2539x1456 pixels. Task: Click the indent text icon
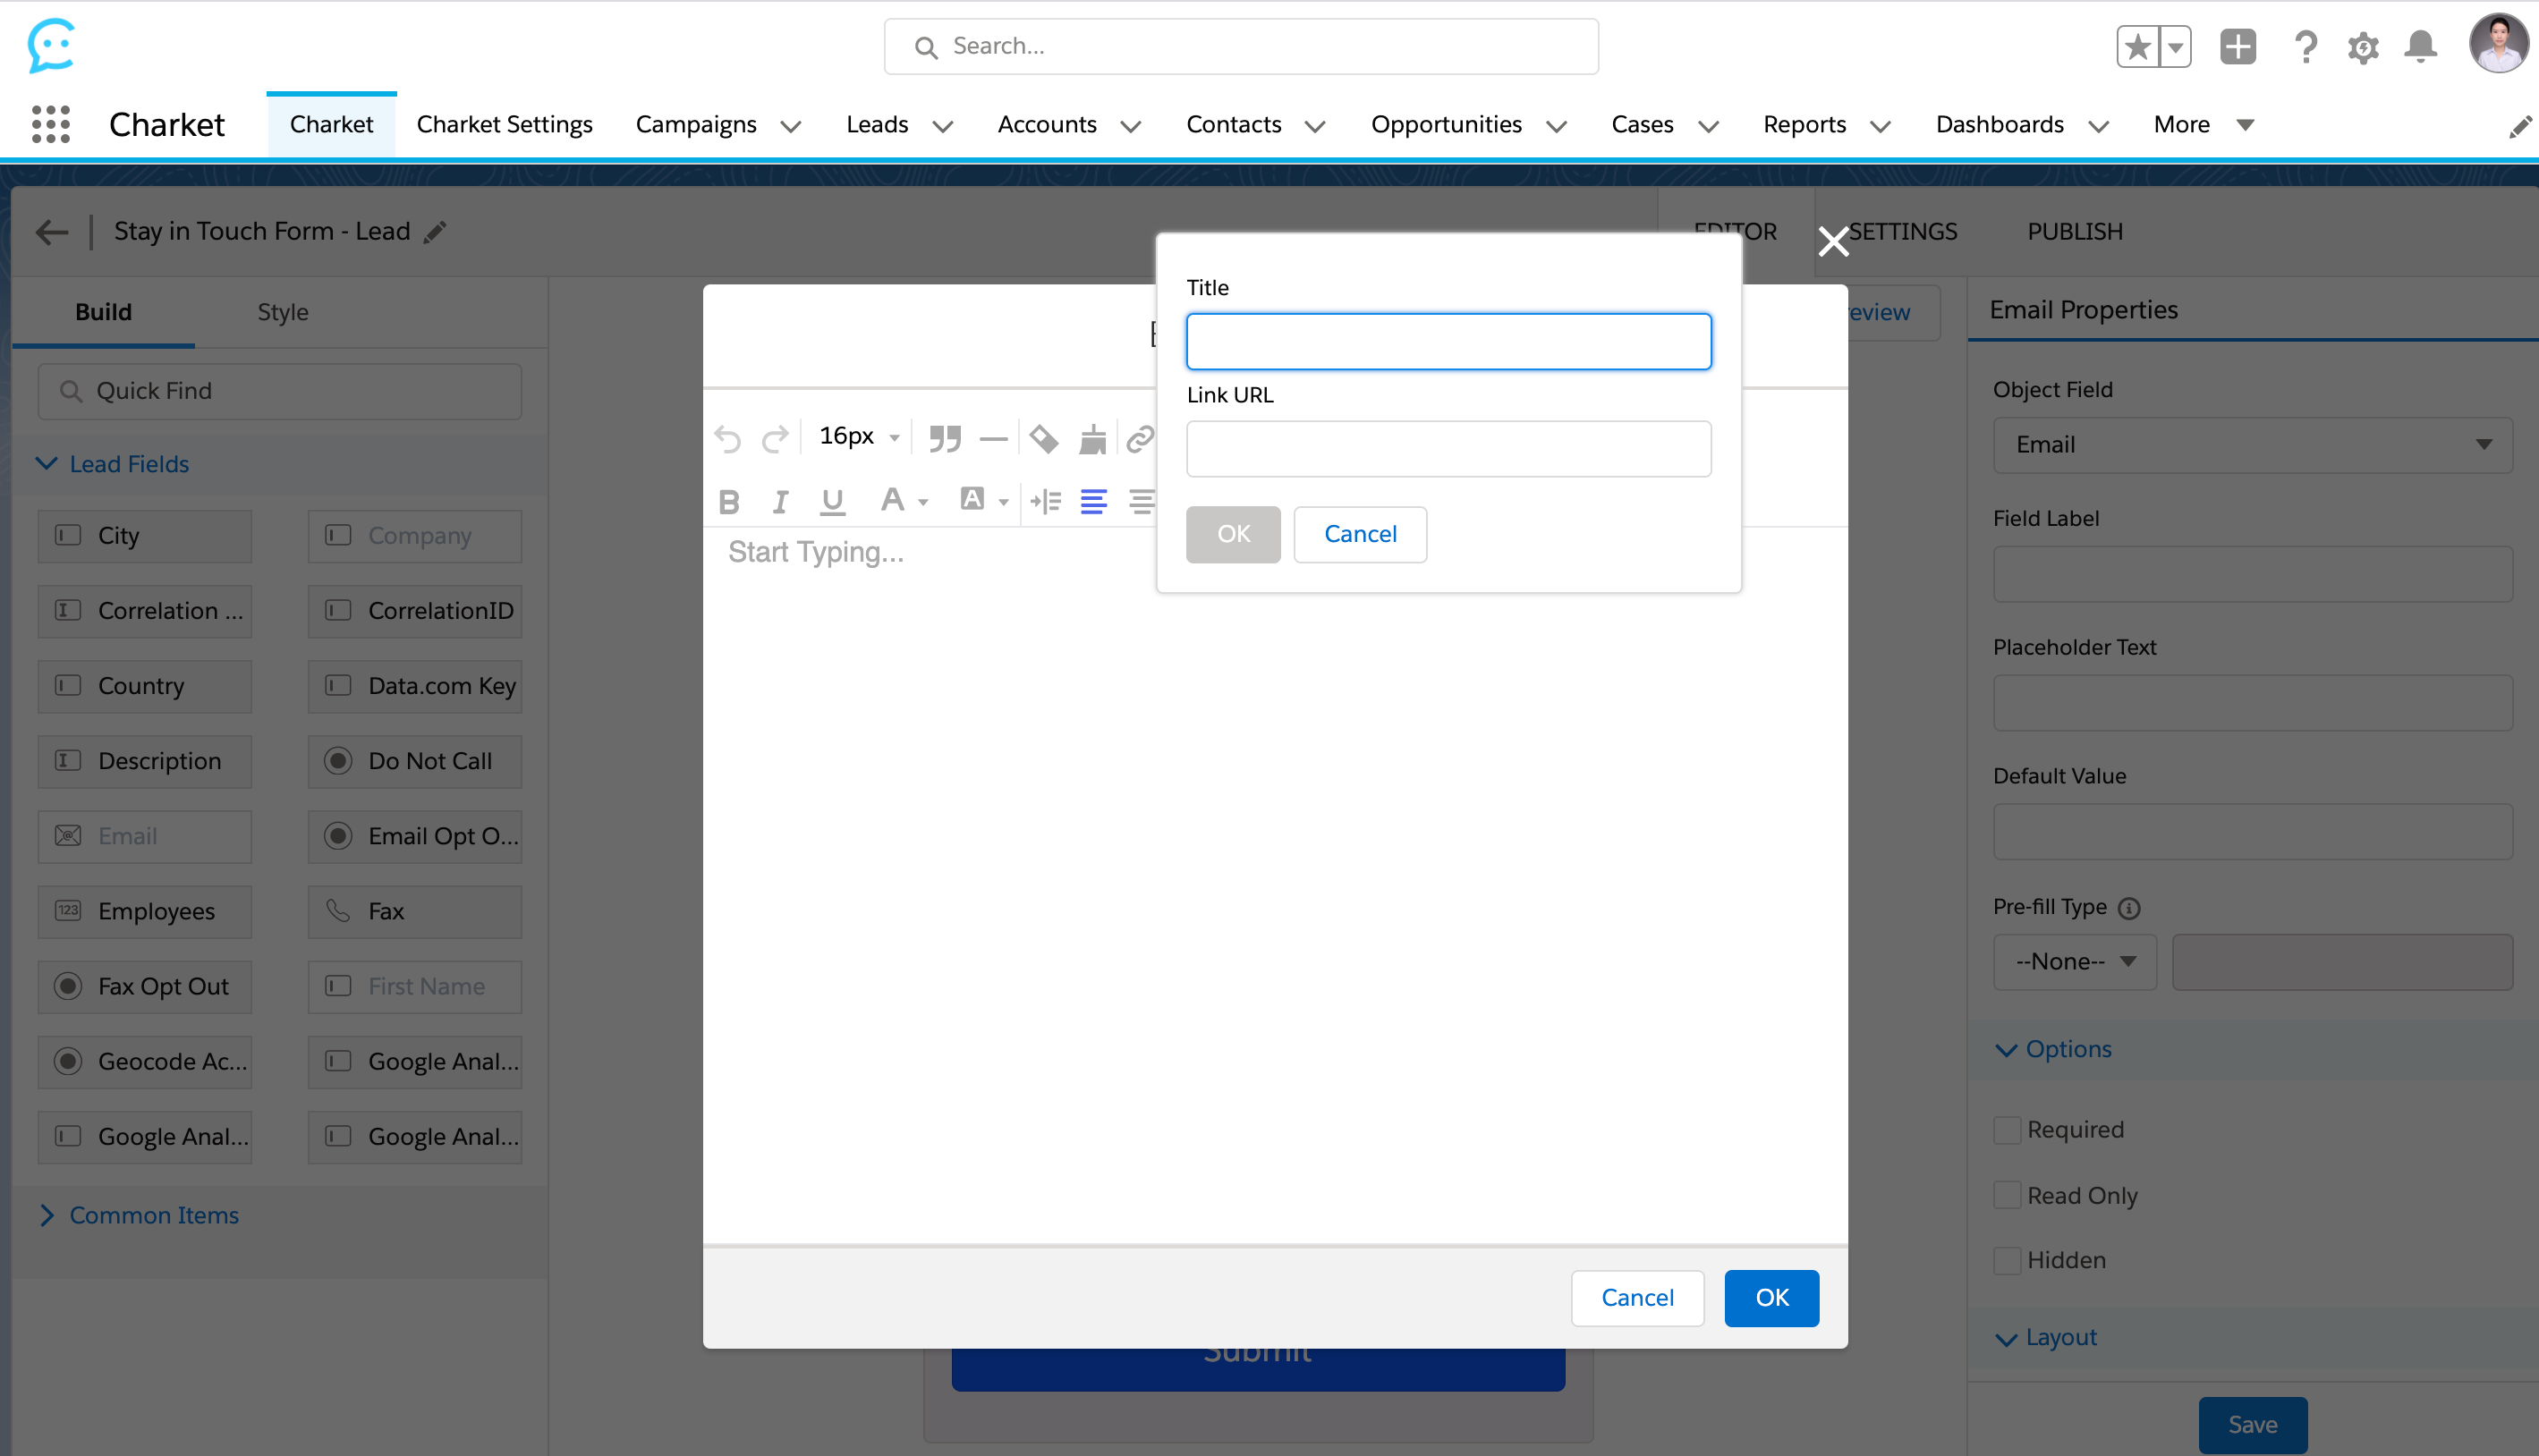click(x=1045, y=501)
